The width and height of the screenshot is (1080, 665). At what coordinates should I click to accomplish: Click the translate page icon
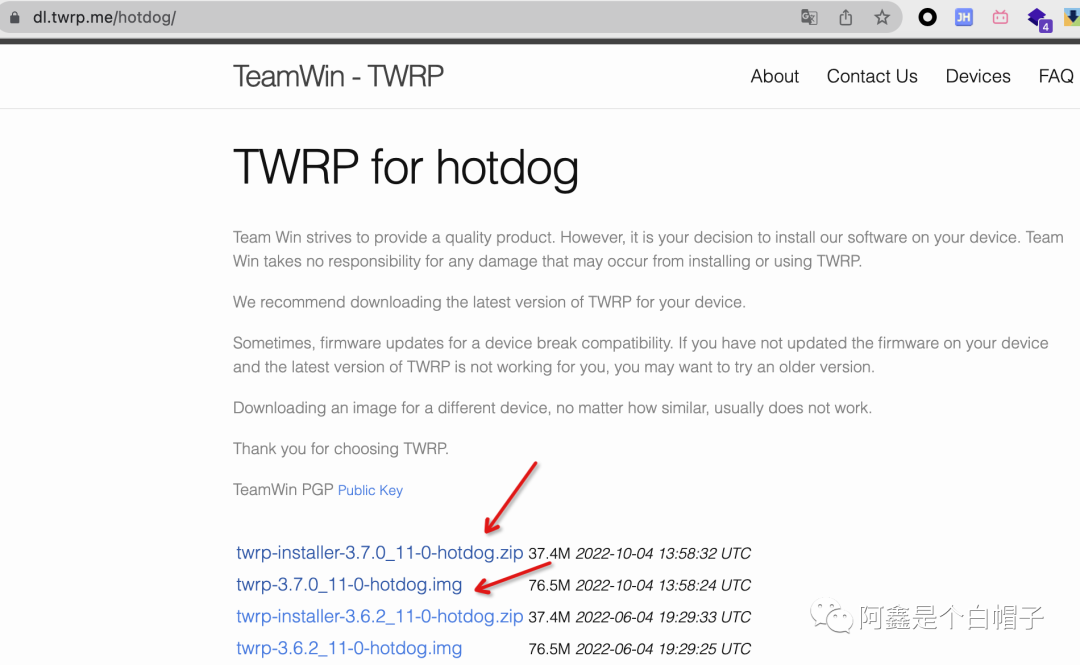[x=809, y=17]
